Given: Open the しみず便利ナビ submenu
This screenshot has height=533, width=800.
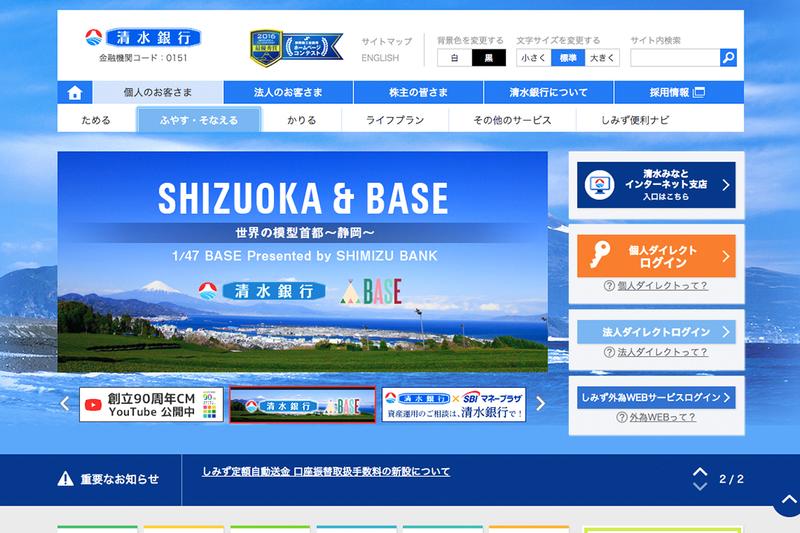Looking at the screenshot, I should pyautogui.click(x=635, y=120).
